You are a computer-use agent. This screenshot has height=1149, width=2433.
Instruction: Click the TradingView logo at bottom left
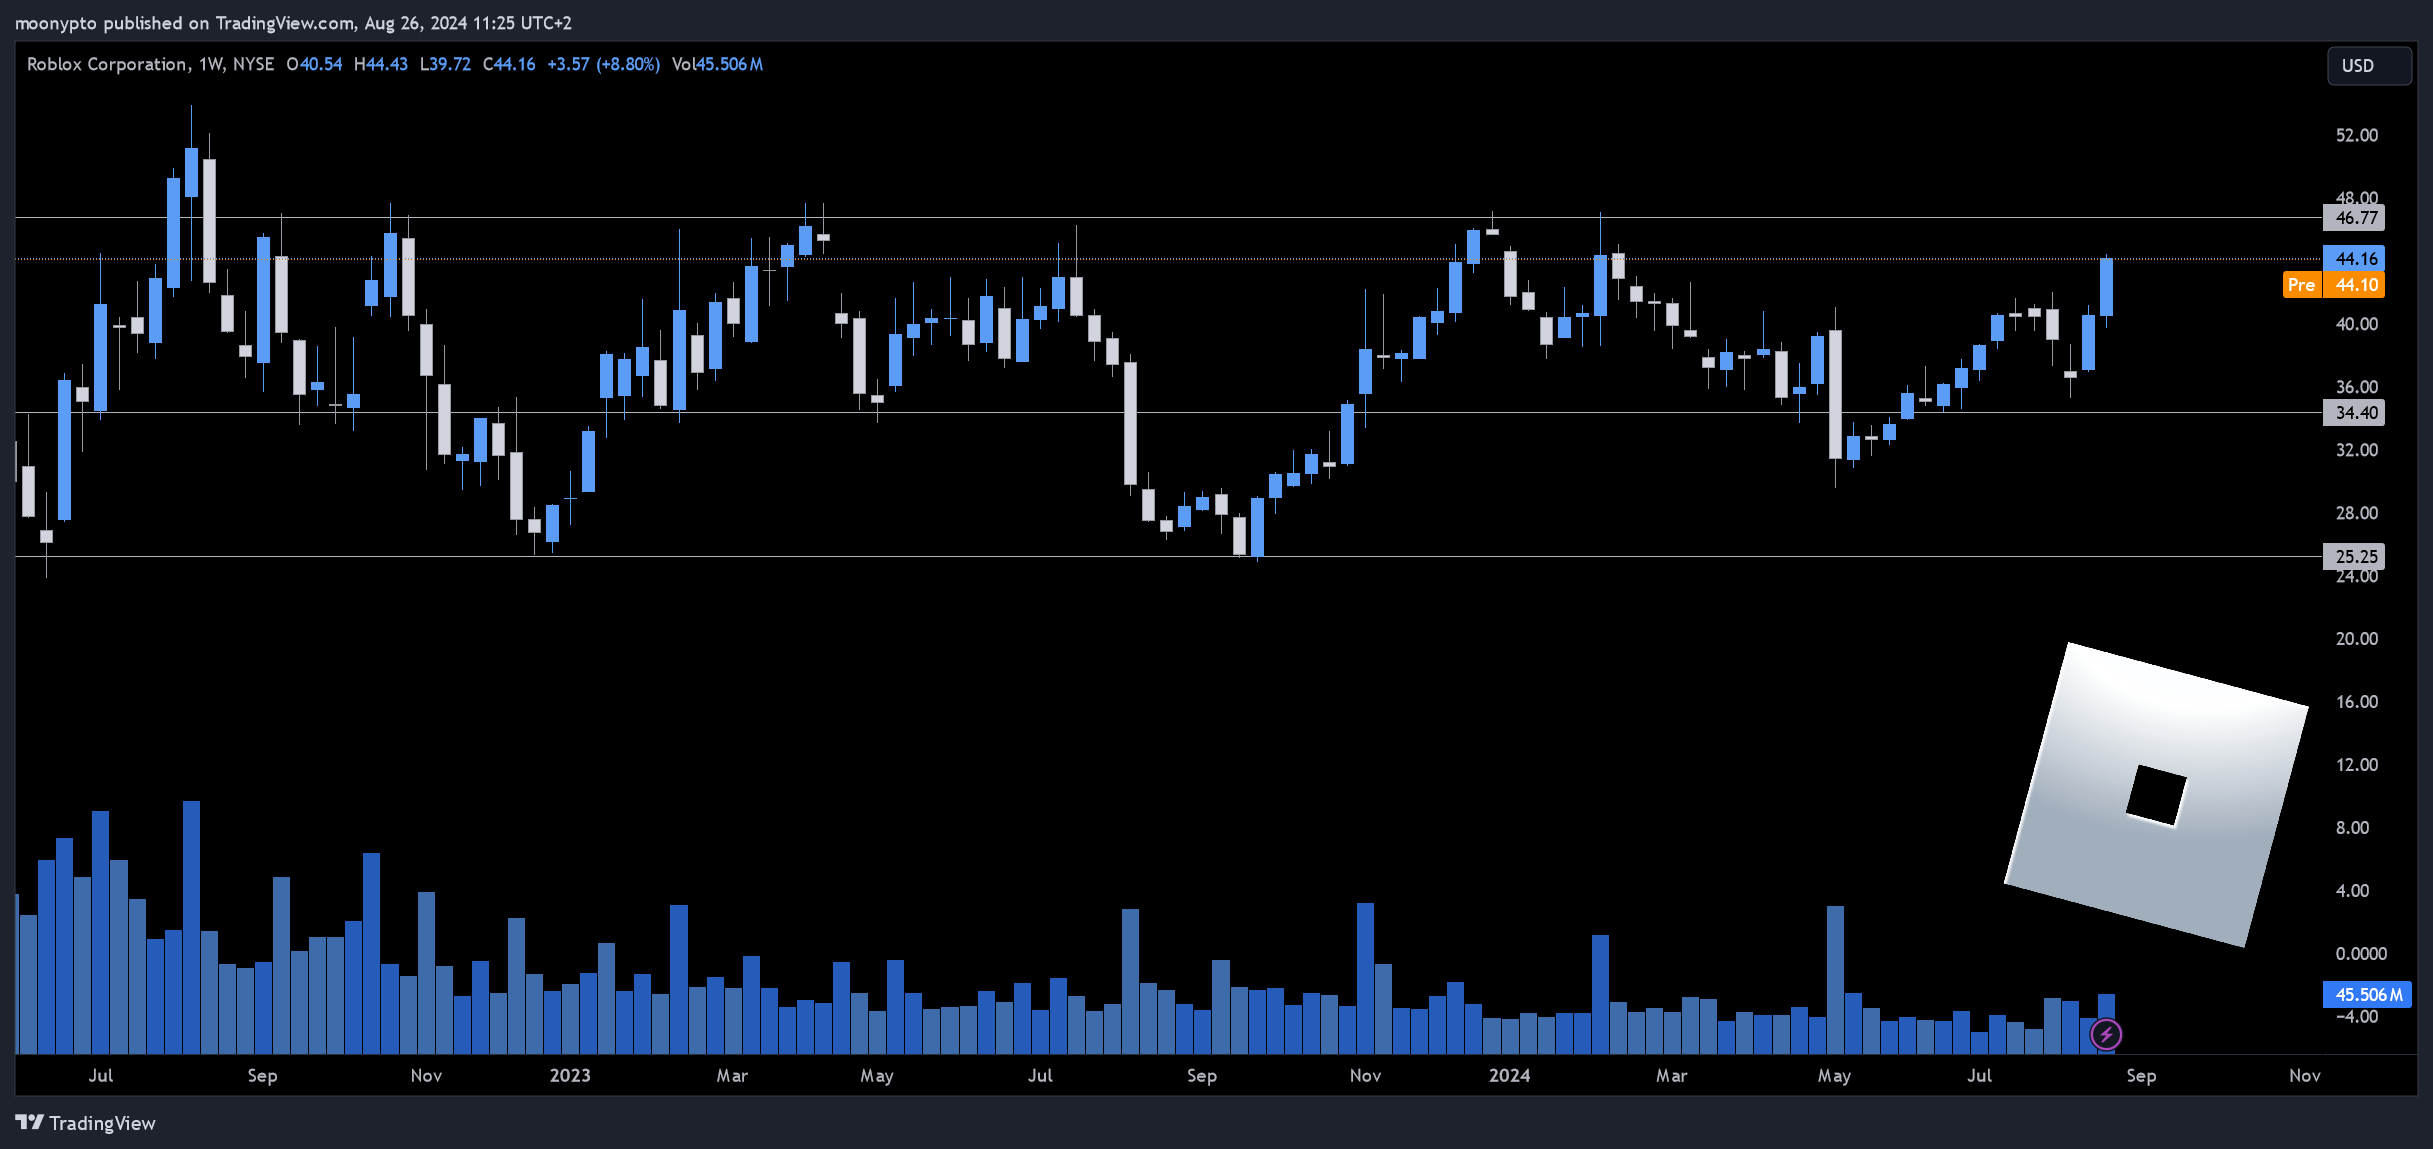pyautogui.click(x=30, y=1122)
